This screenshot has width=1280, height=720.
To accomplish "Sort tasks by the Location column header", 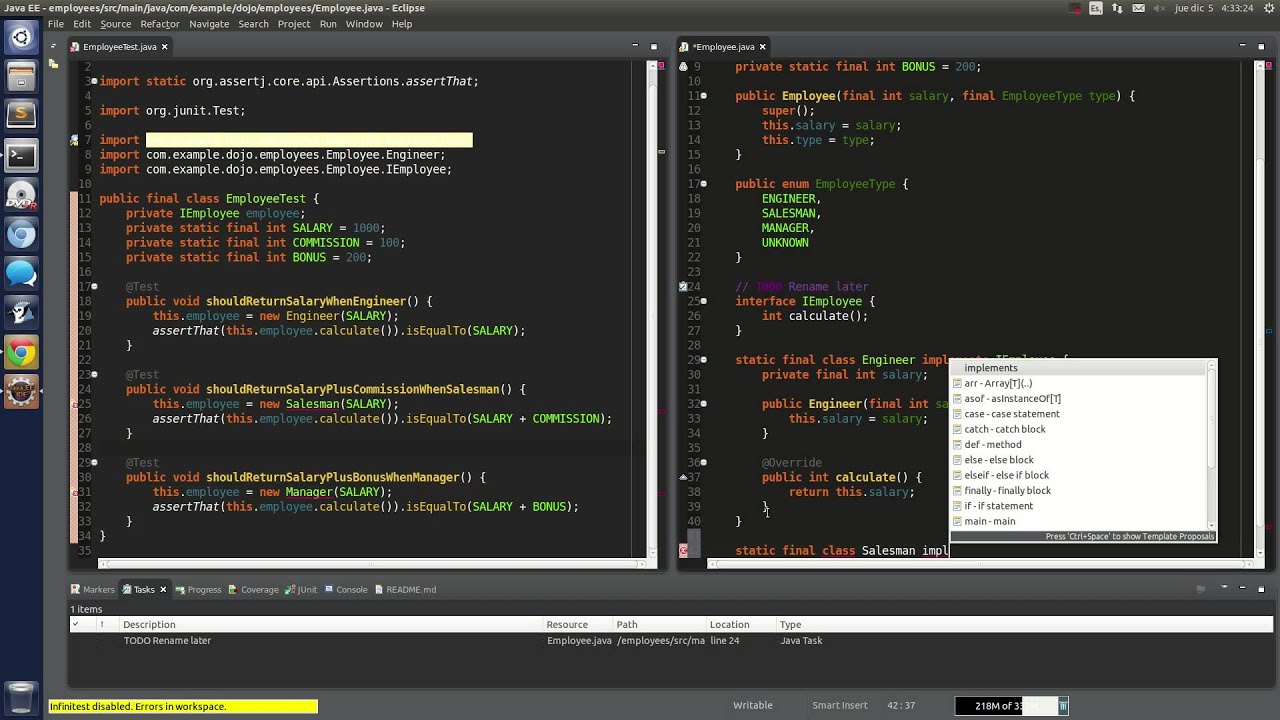I will [741, 625].
